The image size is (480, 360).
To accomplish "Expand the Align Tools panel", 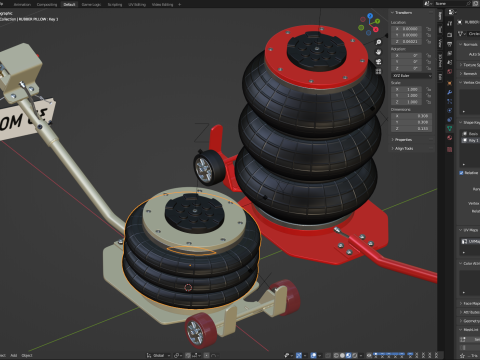I will coord(402,148).
